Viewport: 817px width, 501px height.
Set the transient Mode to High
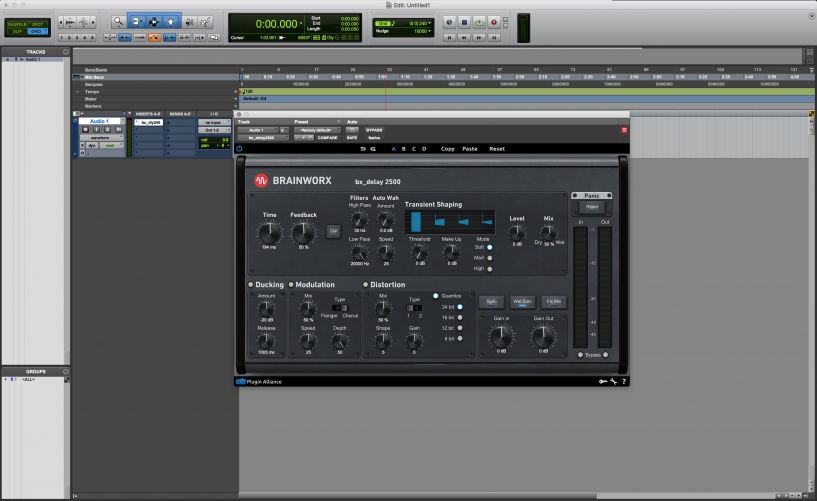pos(490,269)
